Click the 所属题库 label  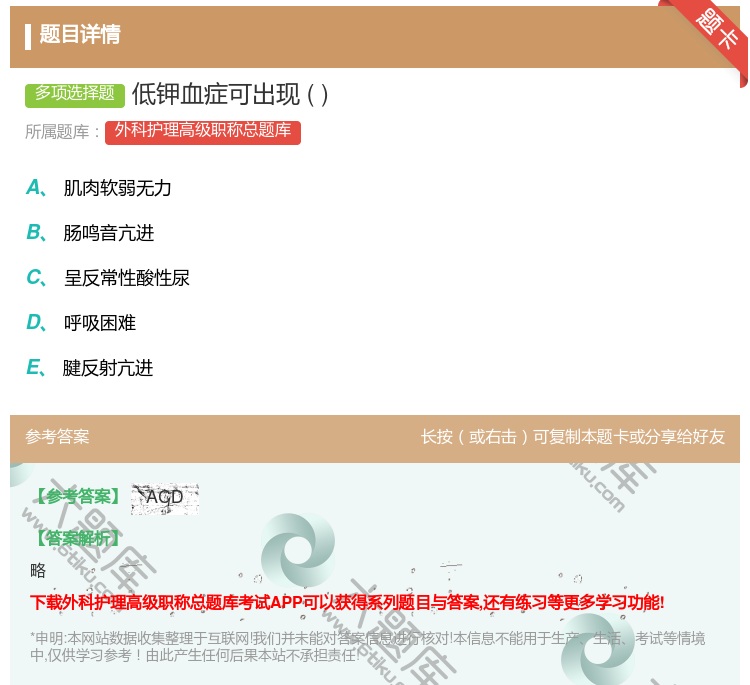pos(62,132)
